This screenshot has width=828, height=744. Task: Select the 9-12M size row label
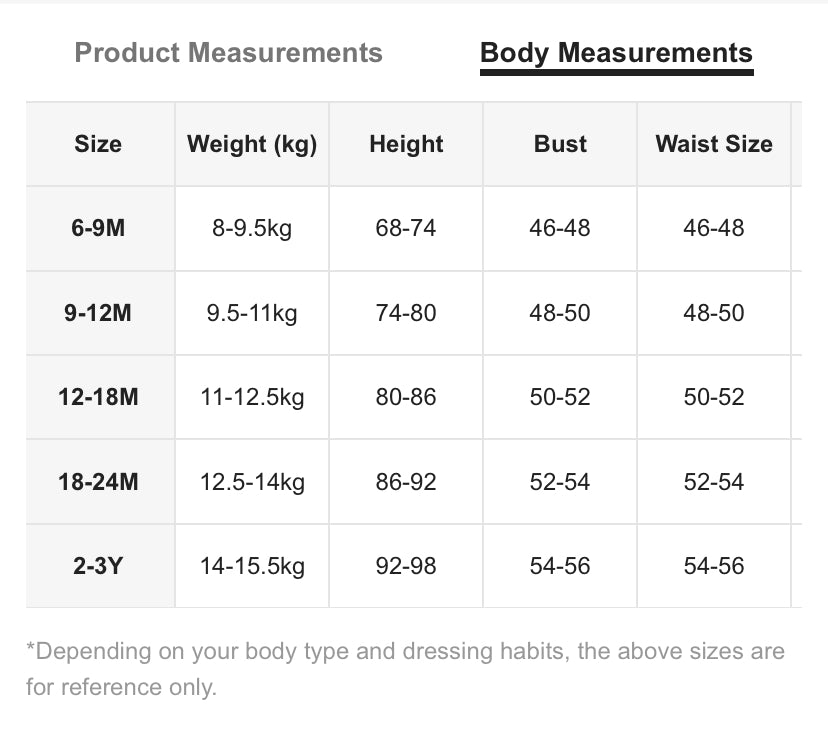98,313
